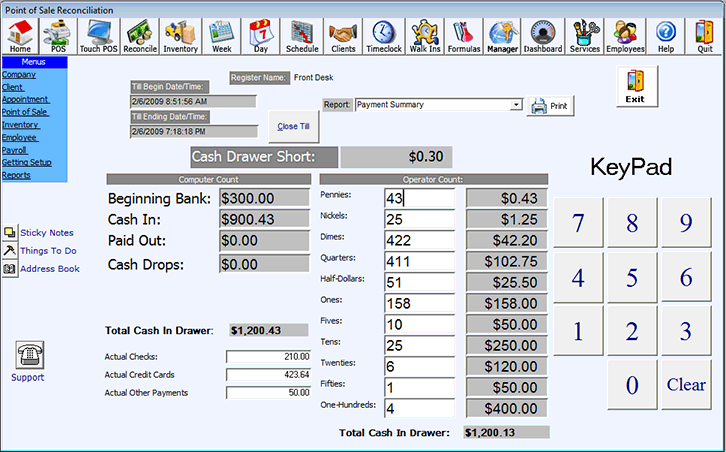The width and height of the screenshot is (726, 452).
Task: Open Things To Do hammer icon
Action: point(10,251)
